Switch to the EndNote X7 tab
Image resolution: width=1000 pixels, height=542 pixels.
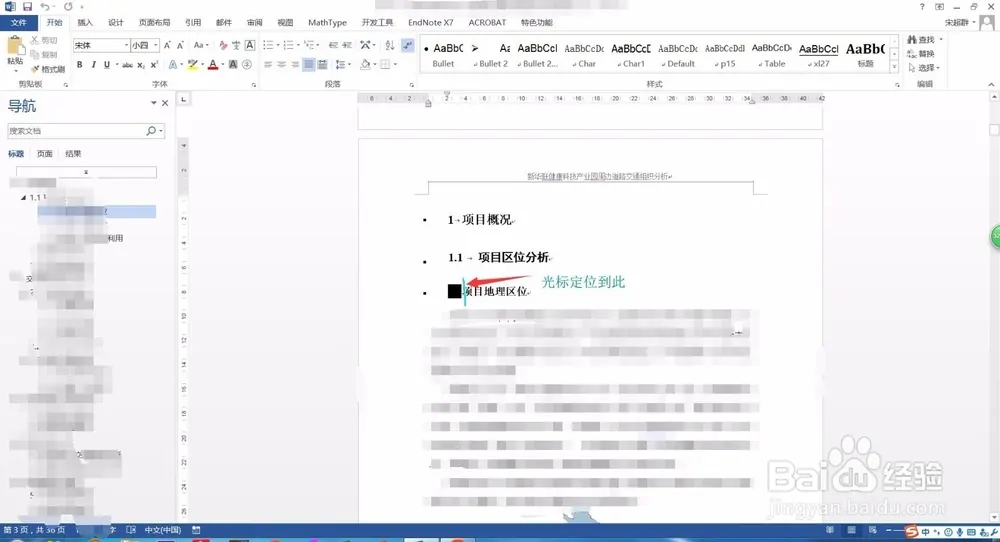(x=430, y=22)
